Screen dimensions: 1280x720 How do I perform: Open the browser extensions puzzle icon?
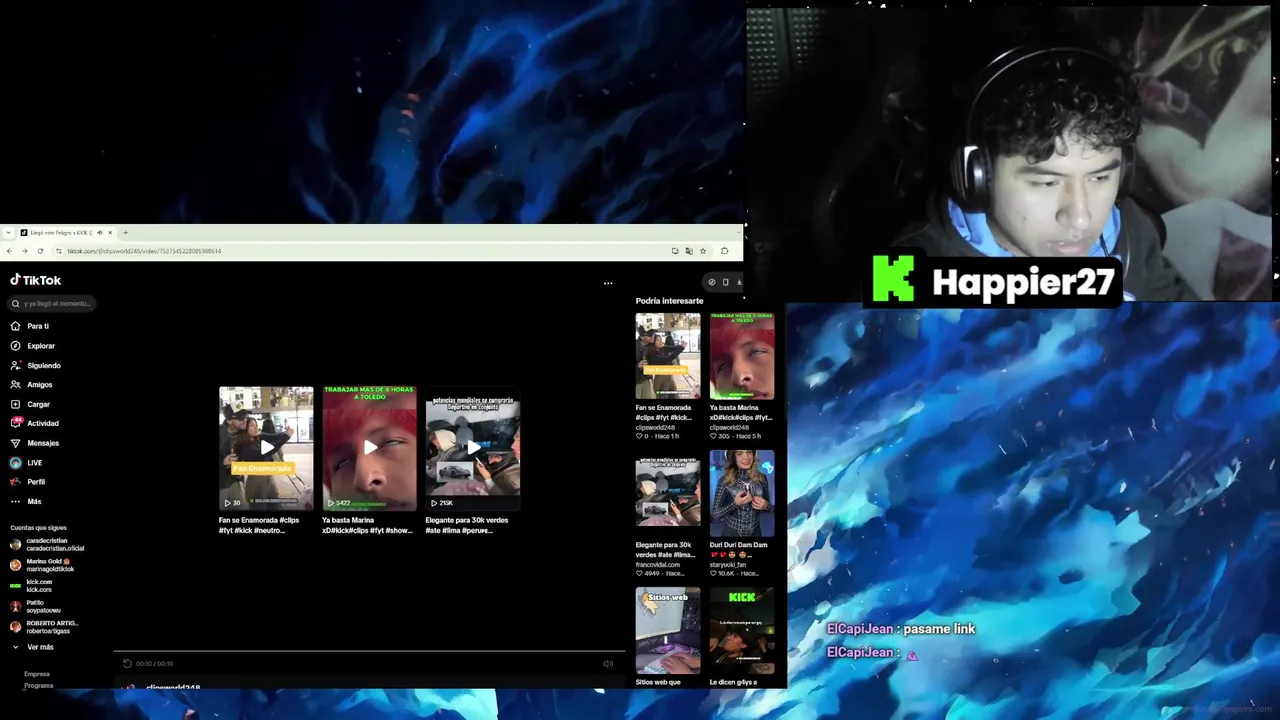coord(724,251)
